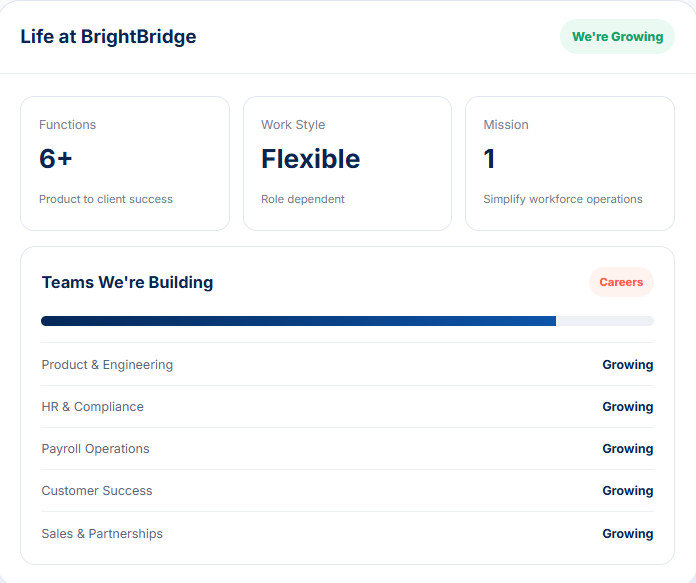Click Growing status for Customer Success

[x=627, y=491]
